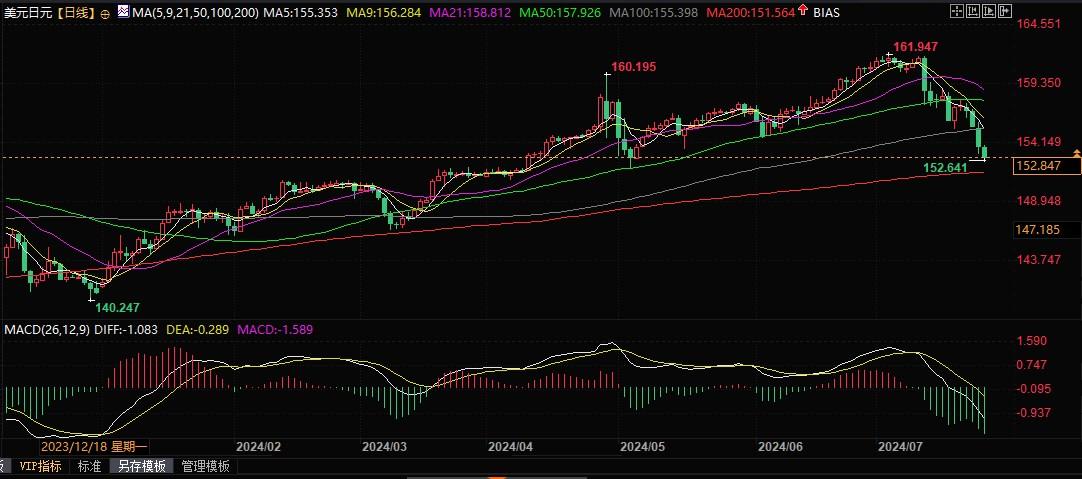Click the red up-arrow icon after MA200
Viewport: 1082px width, 479px height.
point(804,12)
